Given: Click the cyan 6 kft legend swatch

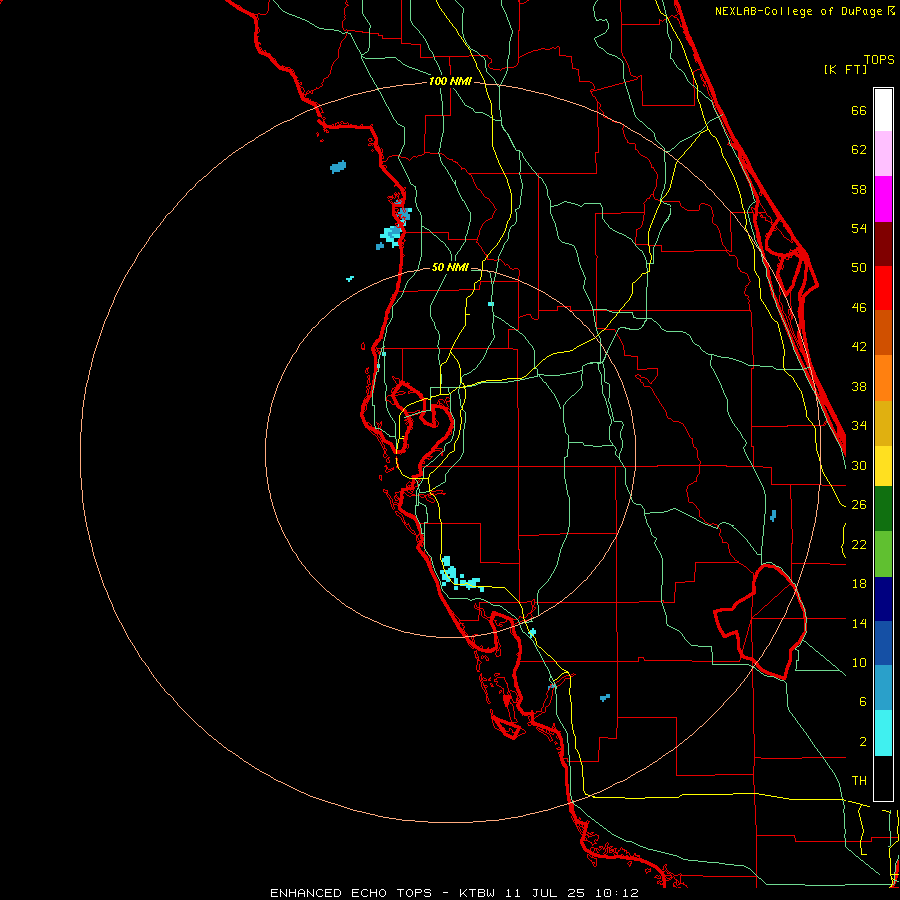Looking at the screenshot, I should tap(883, 733).
